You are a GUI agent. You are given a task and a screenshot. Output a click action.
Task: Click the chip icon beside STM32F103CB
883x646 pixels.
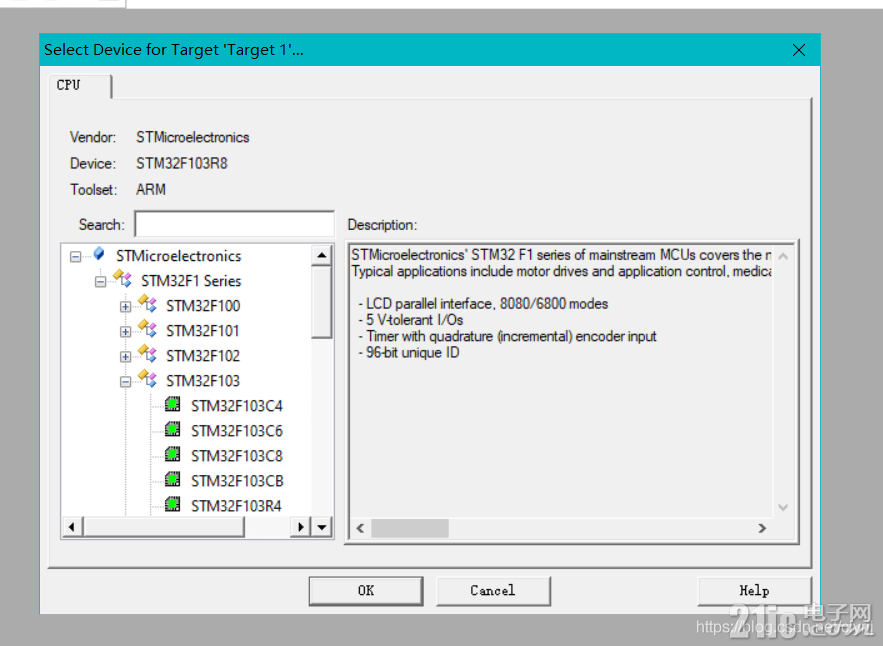click(x=173, y=479)
